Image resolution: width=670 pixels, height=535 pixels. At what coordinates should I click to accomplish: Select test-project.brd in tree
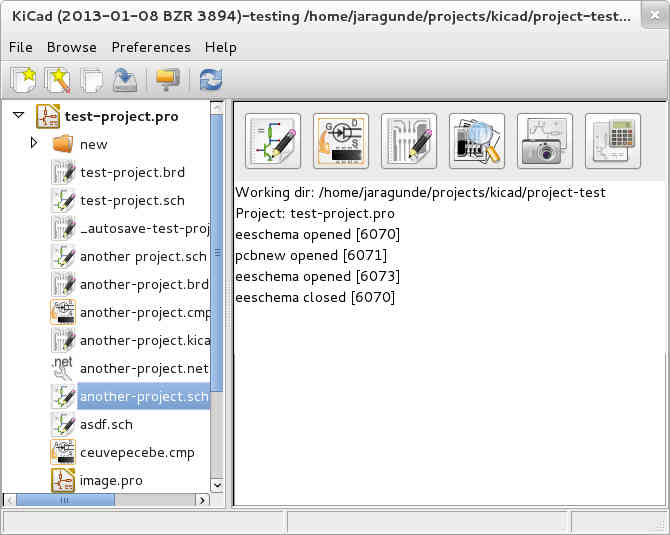coord(132,172)
